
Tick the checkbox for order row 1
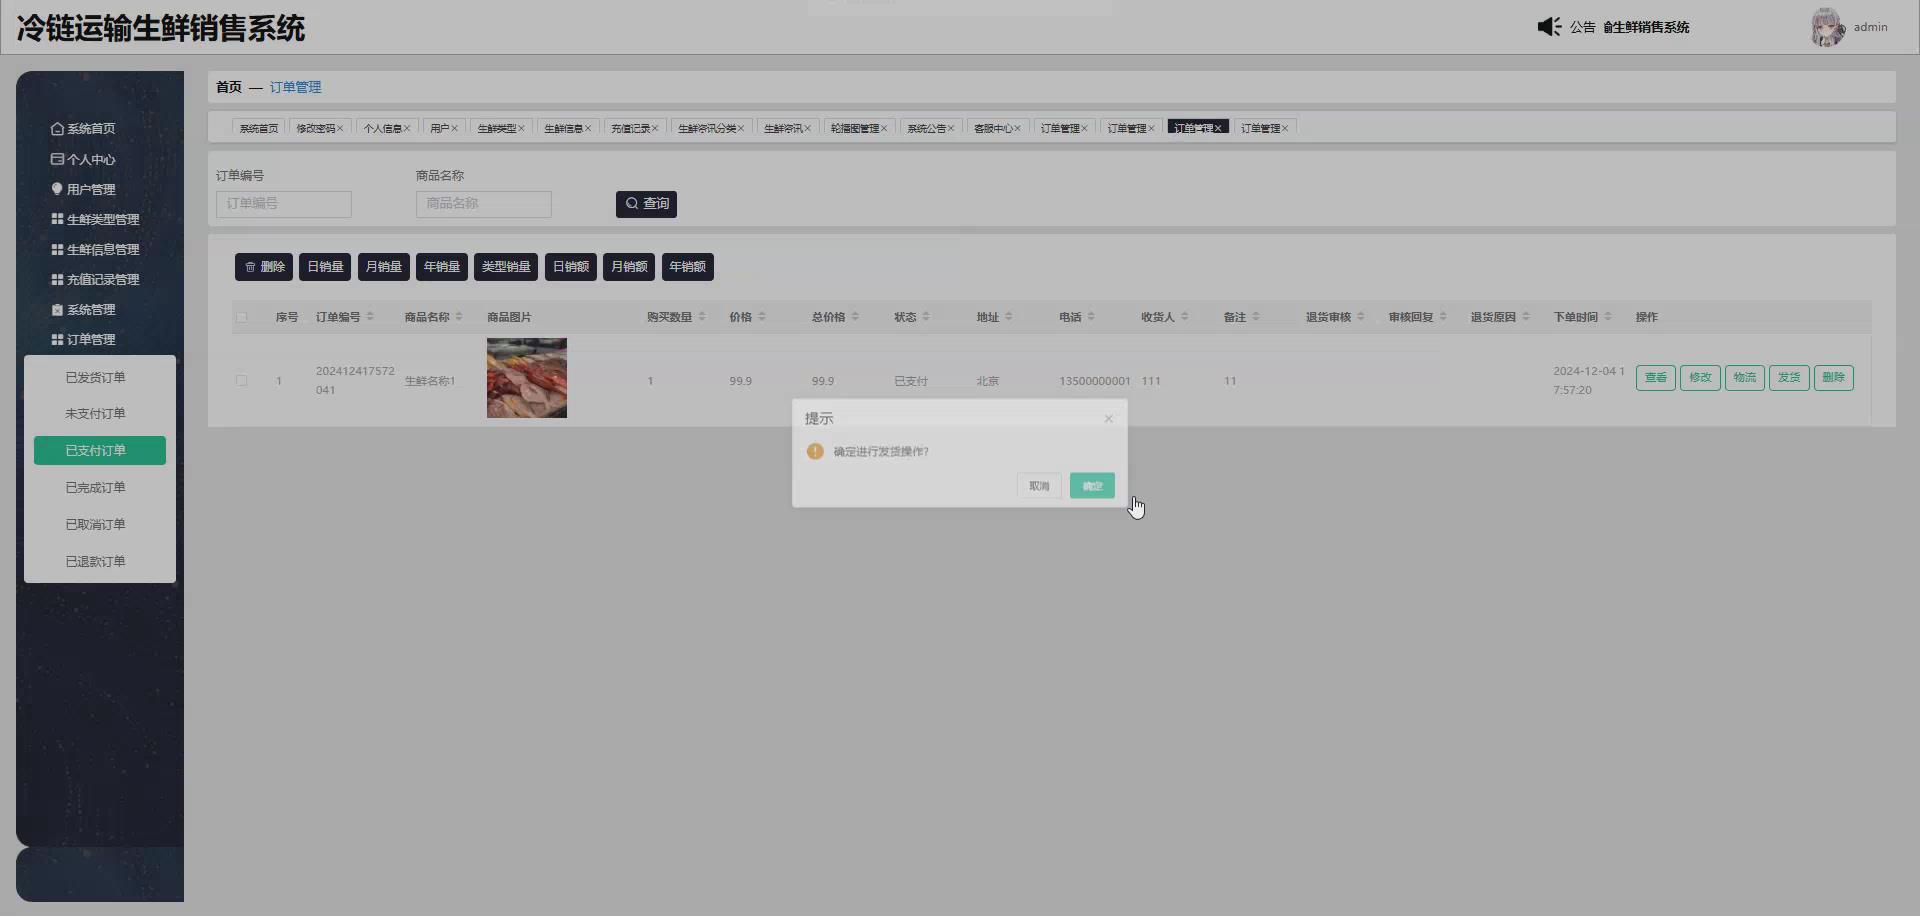(x=241, y=380)
